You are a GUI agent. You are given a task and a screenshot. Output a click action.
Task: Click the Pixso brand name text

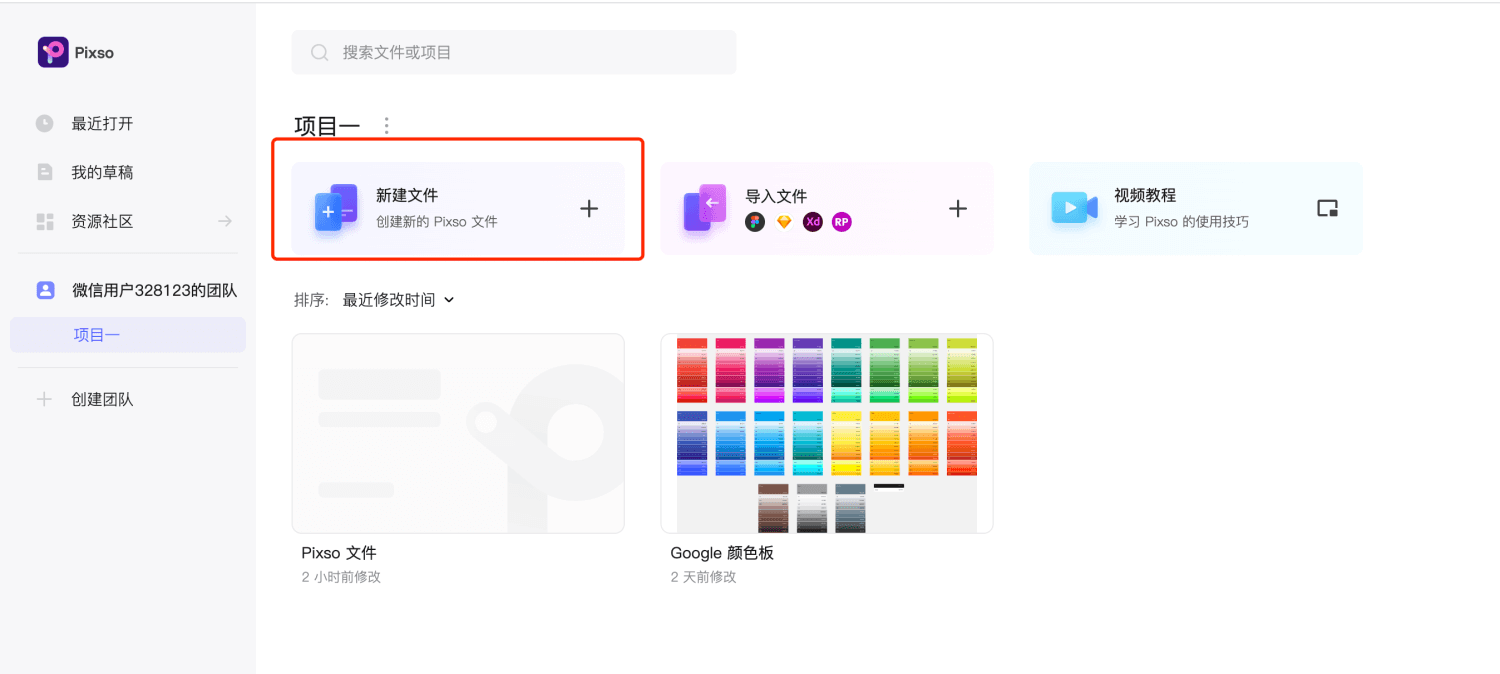click(x=94, y=53)
